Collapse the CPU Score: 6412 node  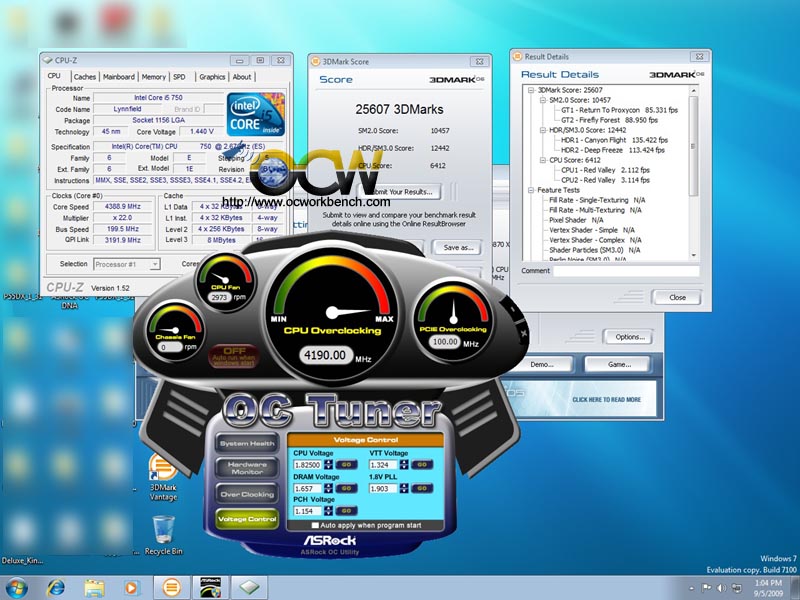click(x=542, y=160)
